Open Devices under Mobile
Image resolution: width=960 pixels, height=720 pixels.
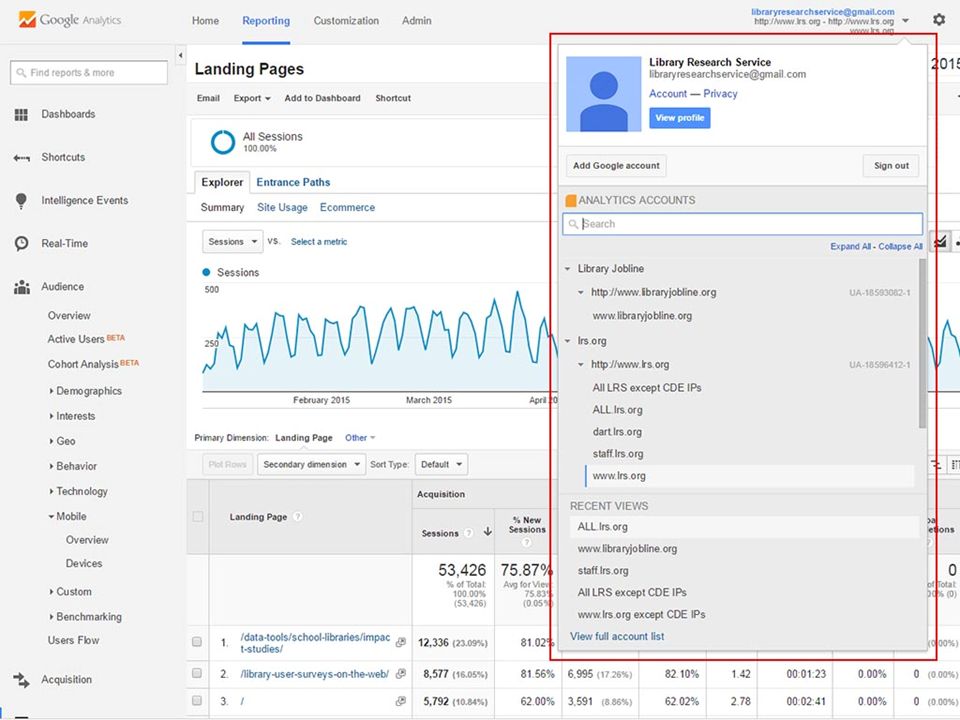(x=84, y=564)
